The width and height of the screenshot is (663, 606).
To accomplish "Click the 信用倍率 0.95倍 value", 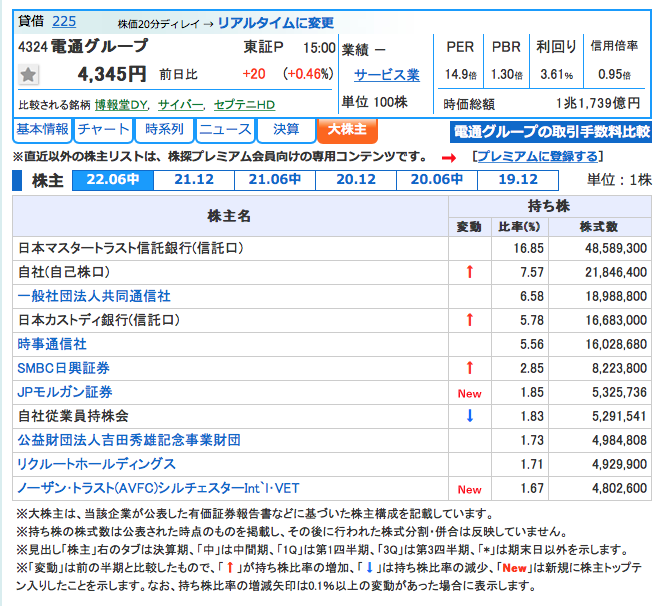I will pyautogui.click(x=614, y=75).
